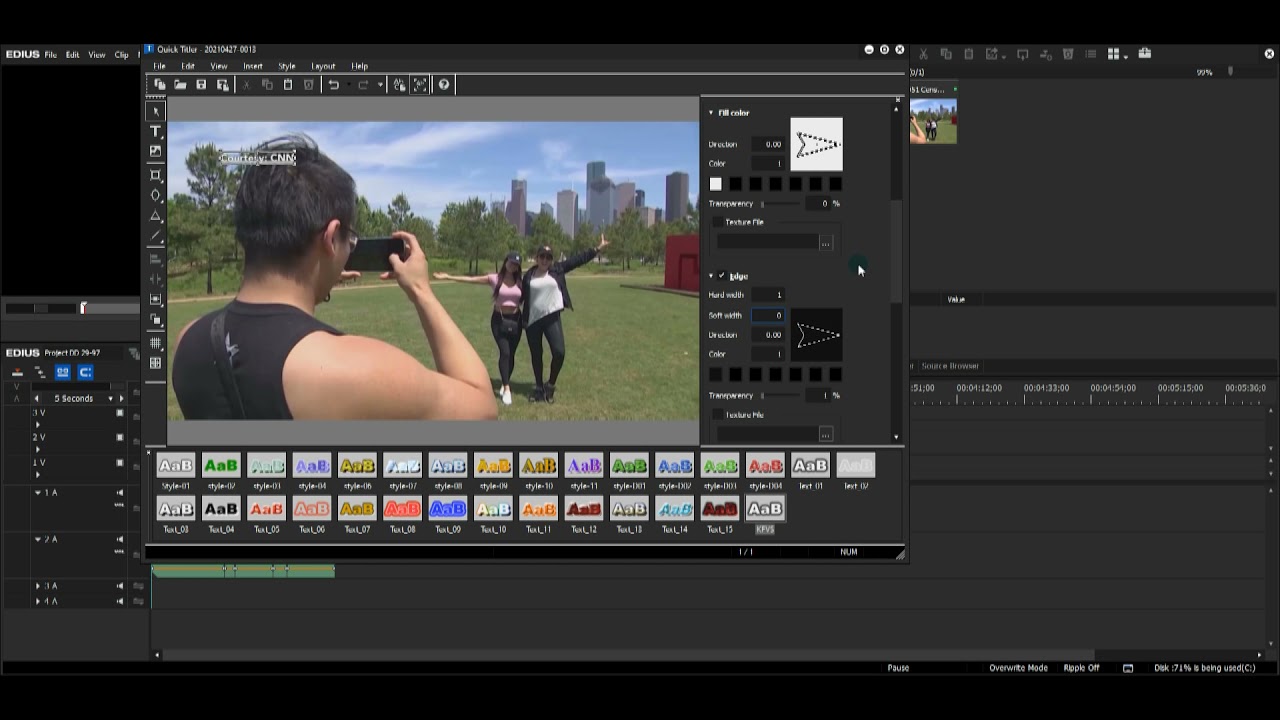Select the Image tool
The width and height of the screenshot is (1280, 720).
pyautogui.click(x=156, y=152)
